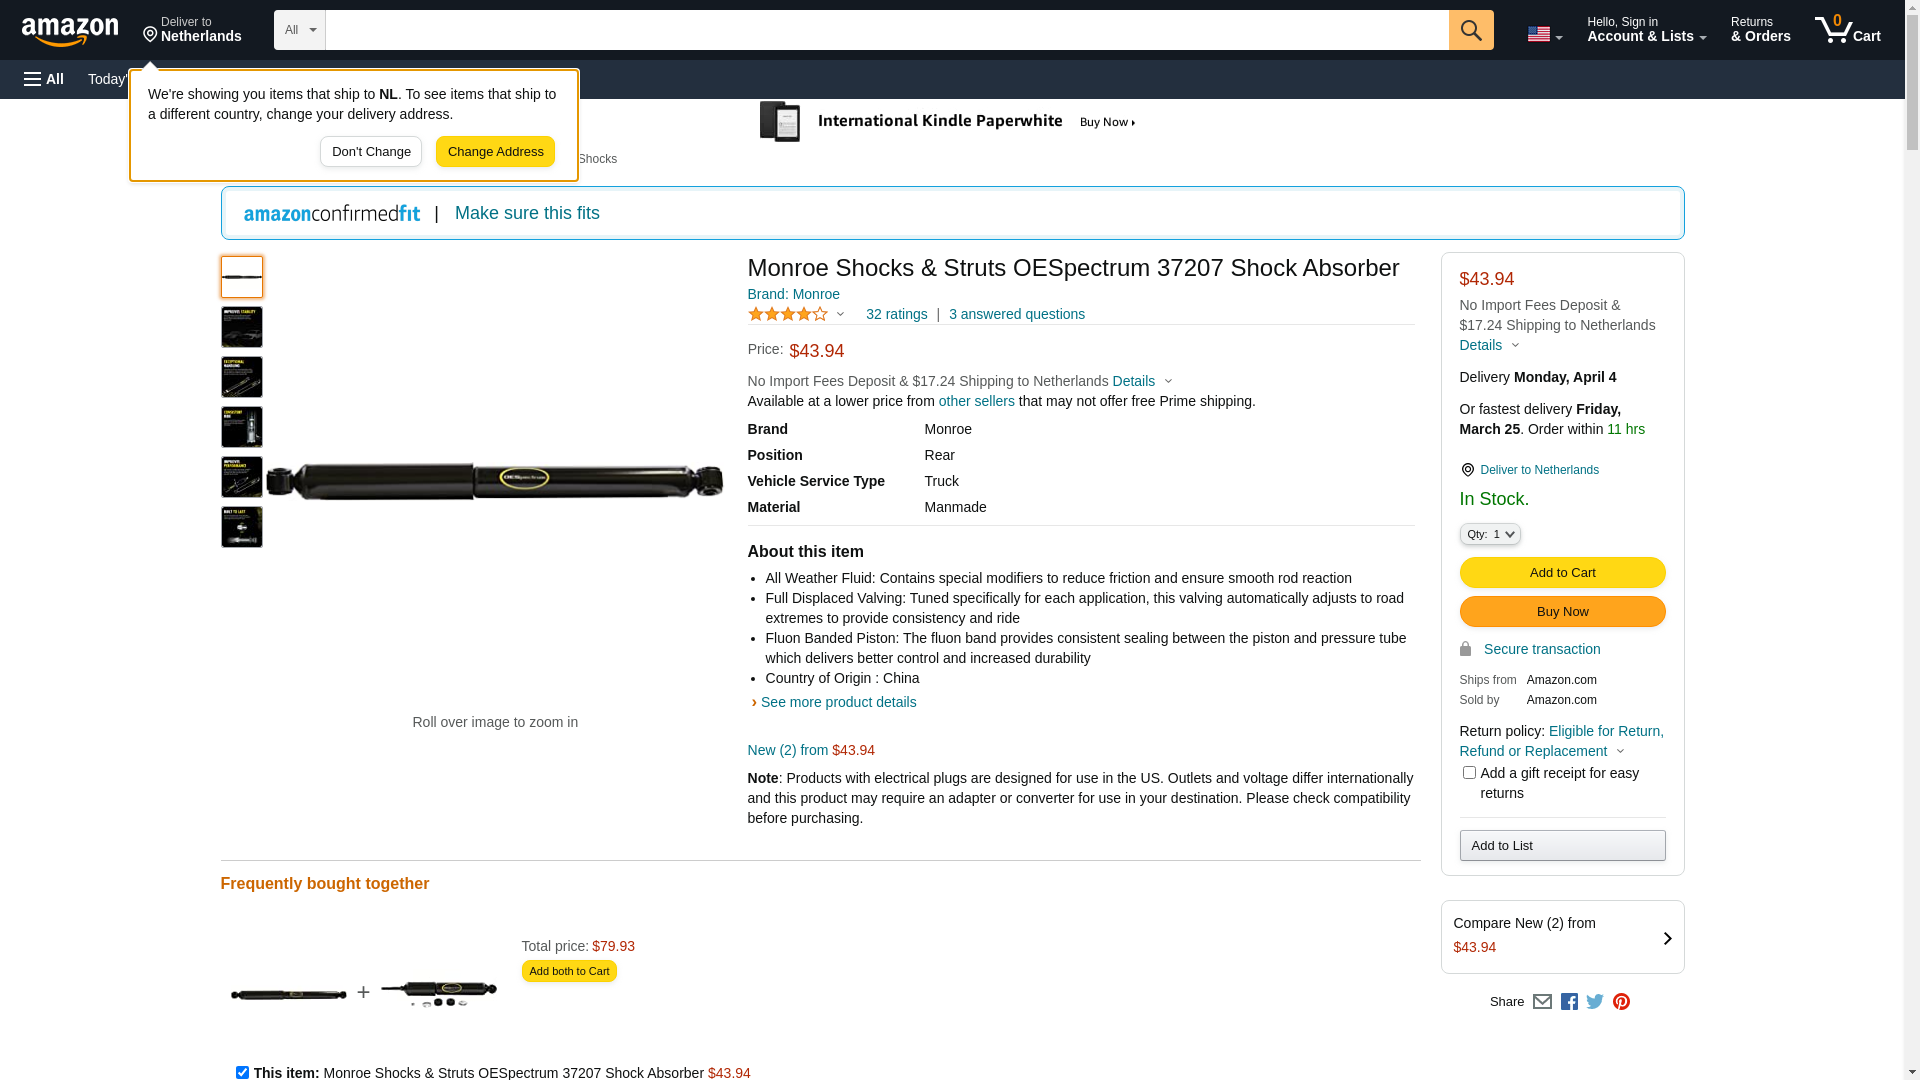
Task: Click the Amazon logo
Action: [x=70, y=31]
